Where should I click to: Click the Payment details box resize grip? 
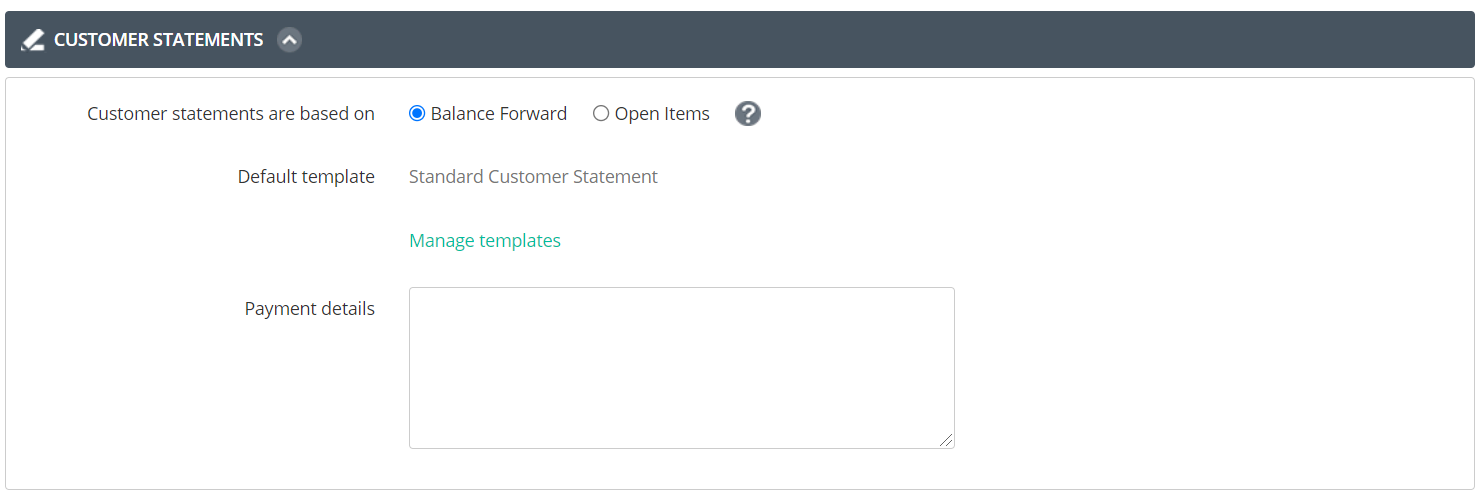946,440
